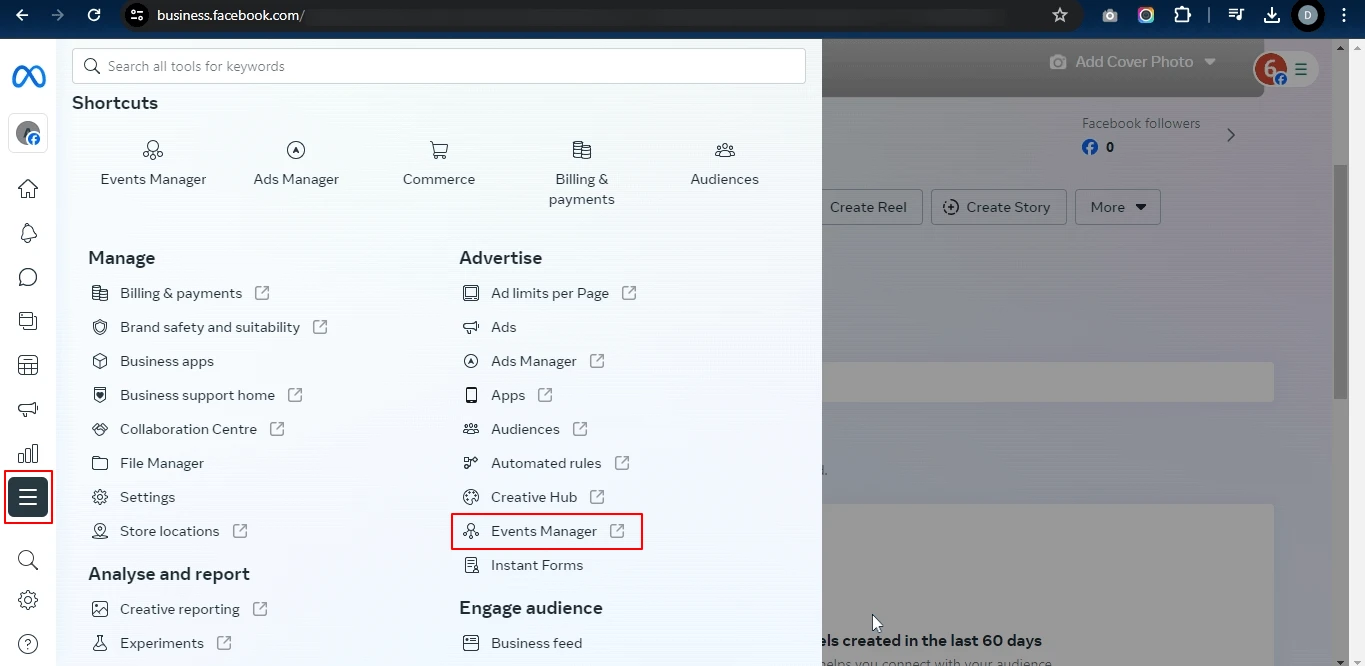This screenshot has height=666, width=1365.
Task: Open Automated rules
Action: [x=545, y=463]
